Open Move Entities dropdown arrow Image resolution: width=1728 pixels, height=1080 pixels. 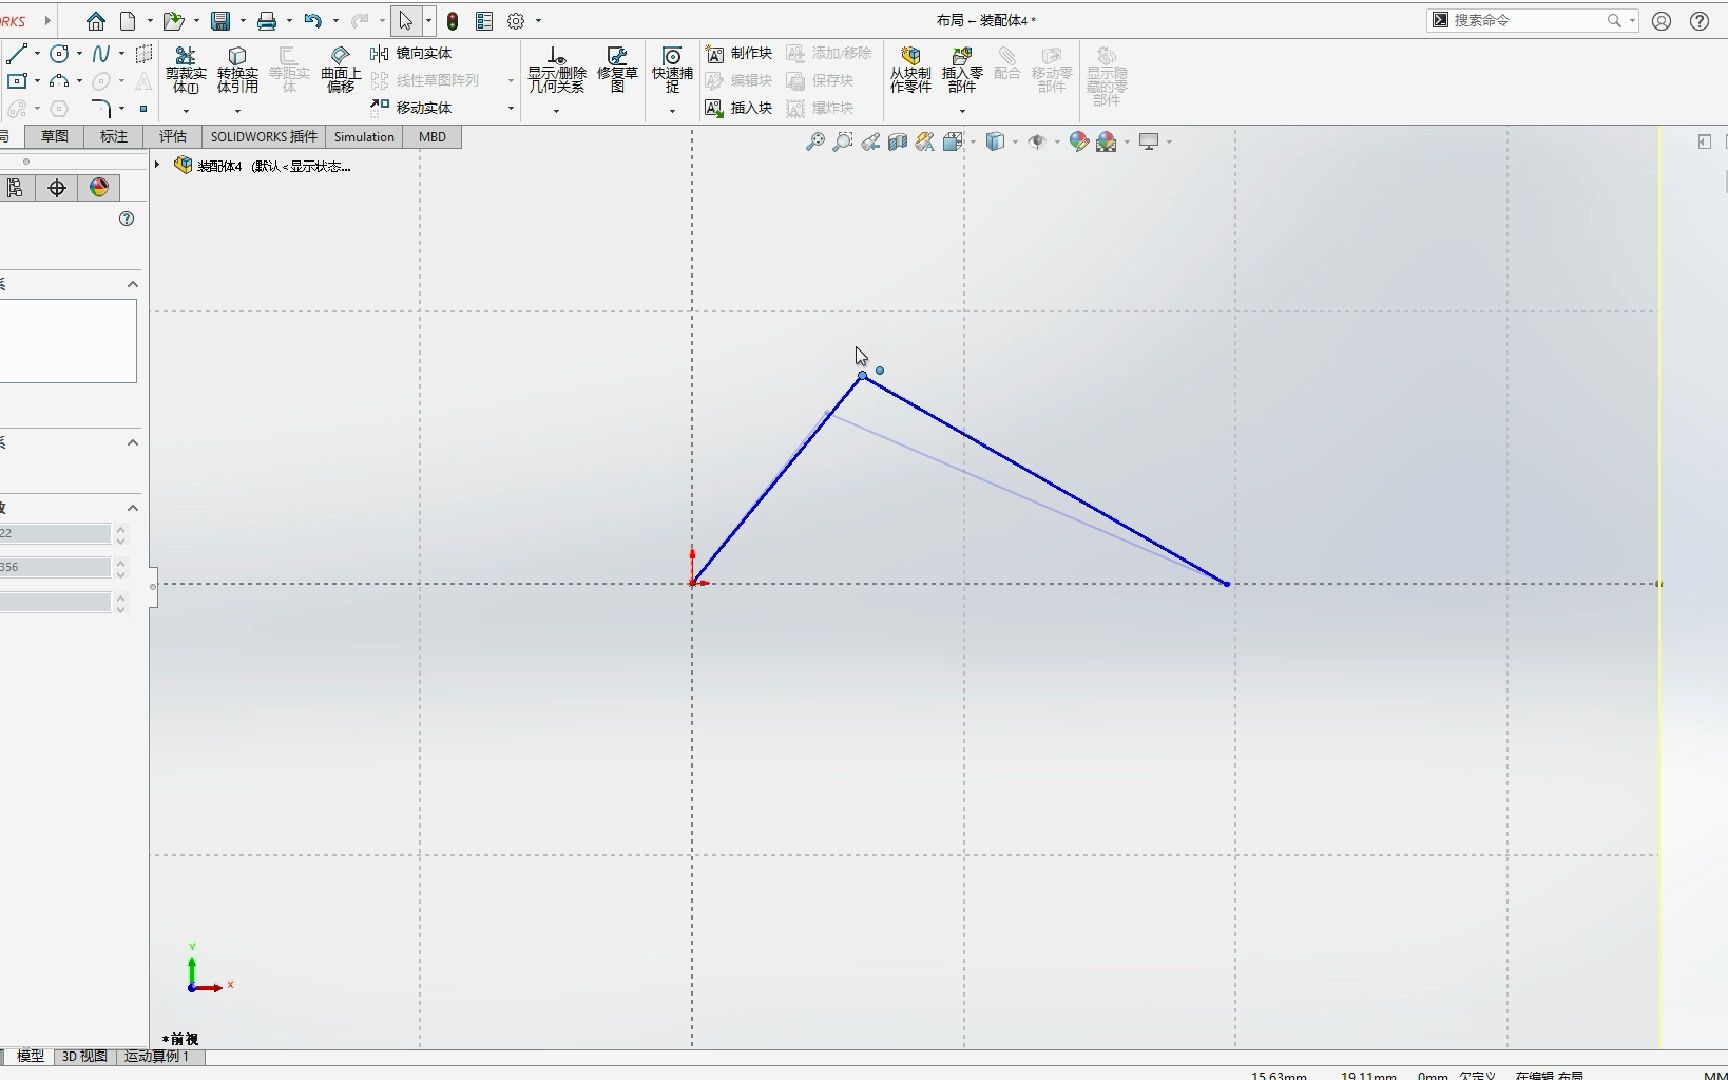point(511,108)
